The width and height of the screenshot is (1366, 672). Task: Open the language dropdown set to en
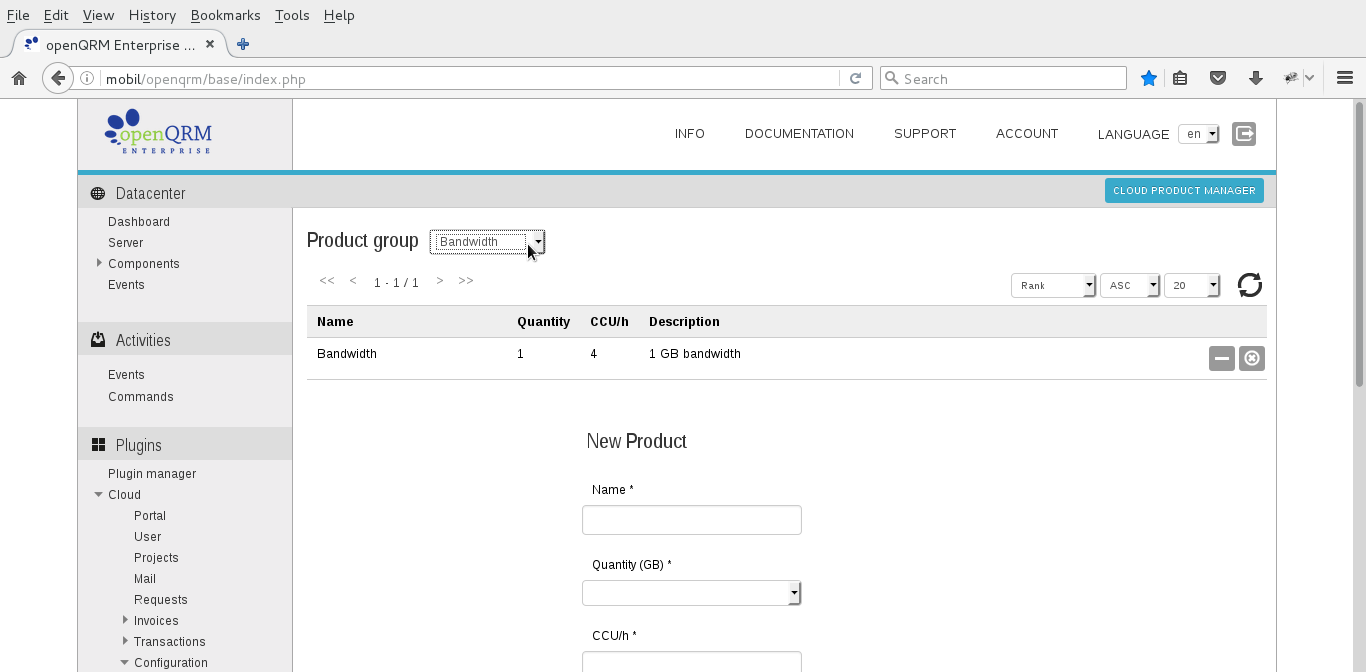click(1199, 134)
